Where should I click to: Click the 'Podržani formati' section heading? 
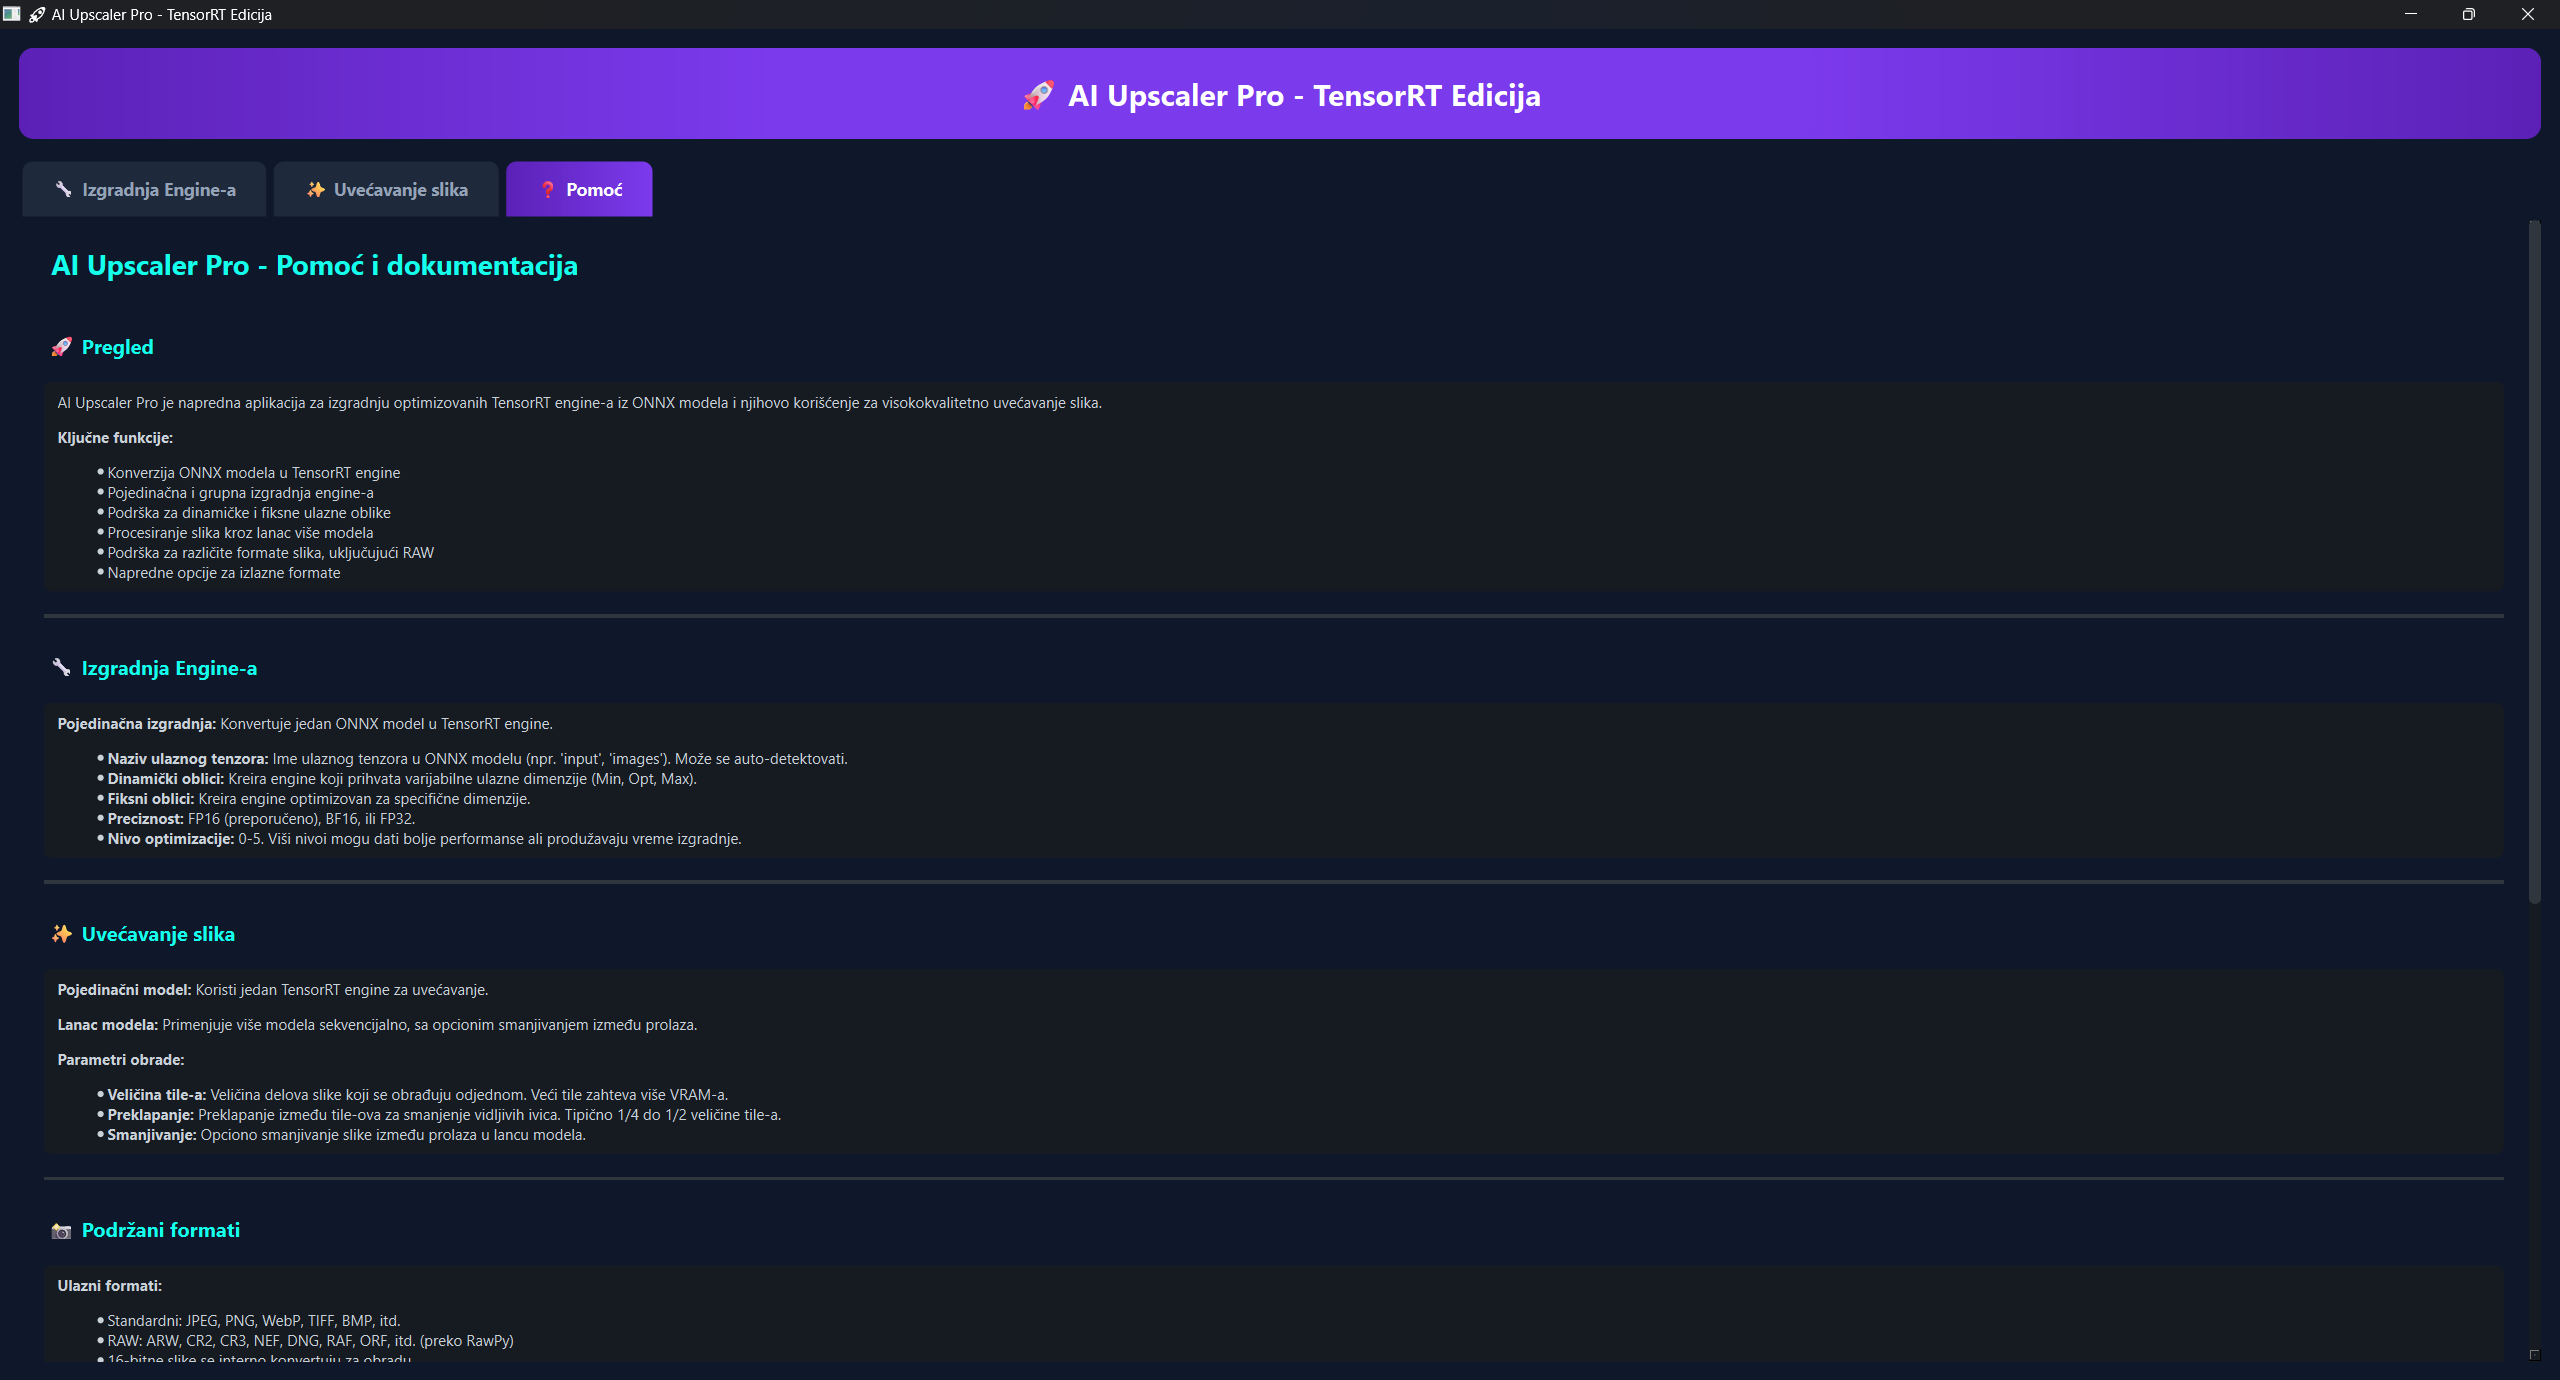tap(161, 1230)
